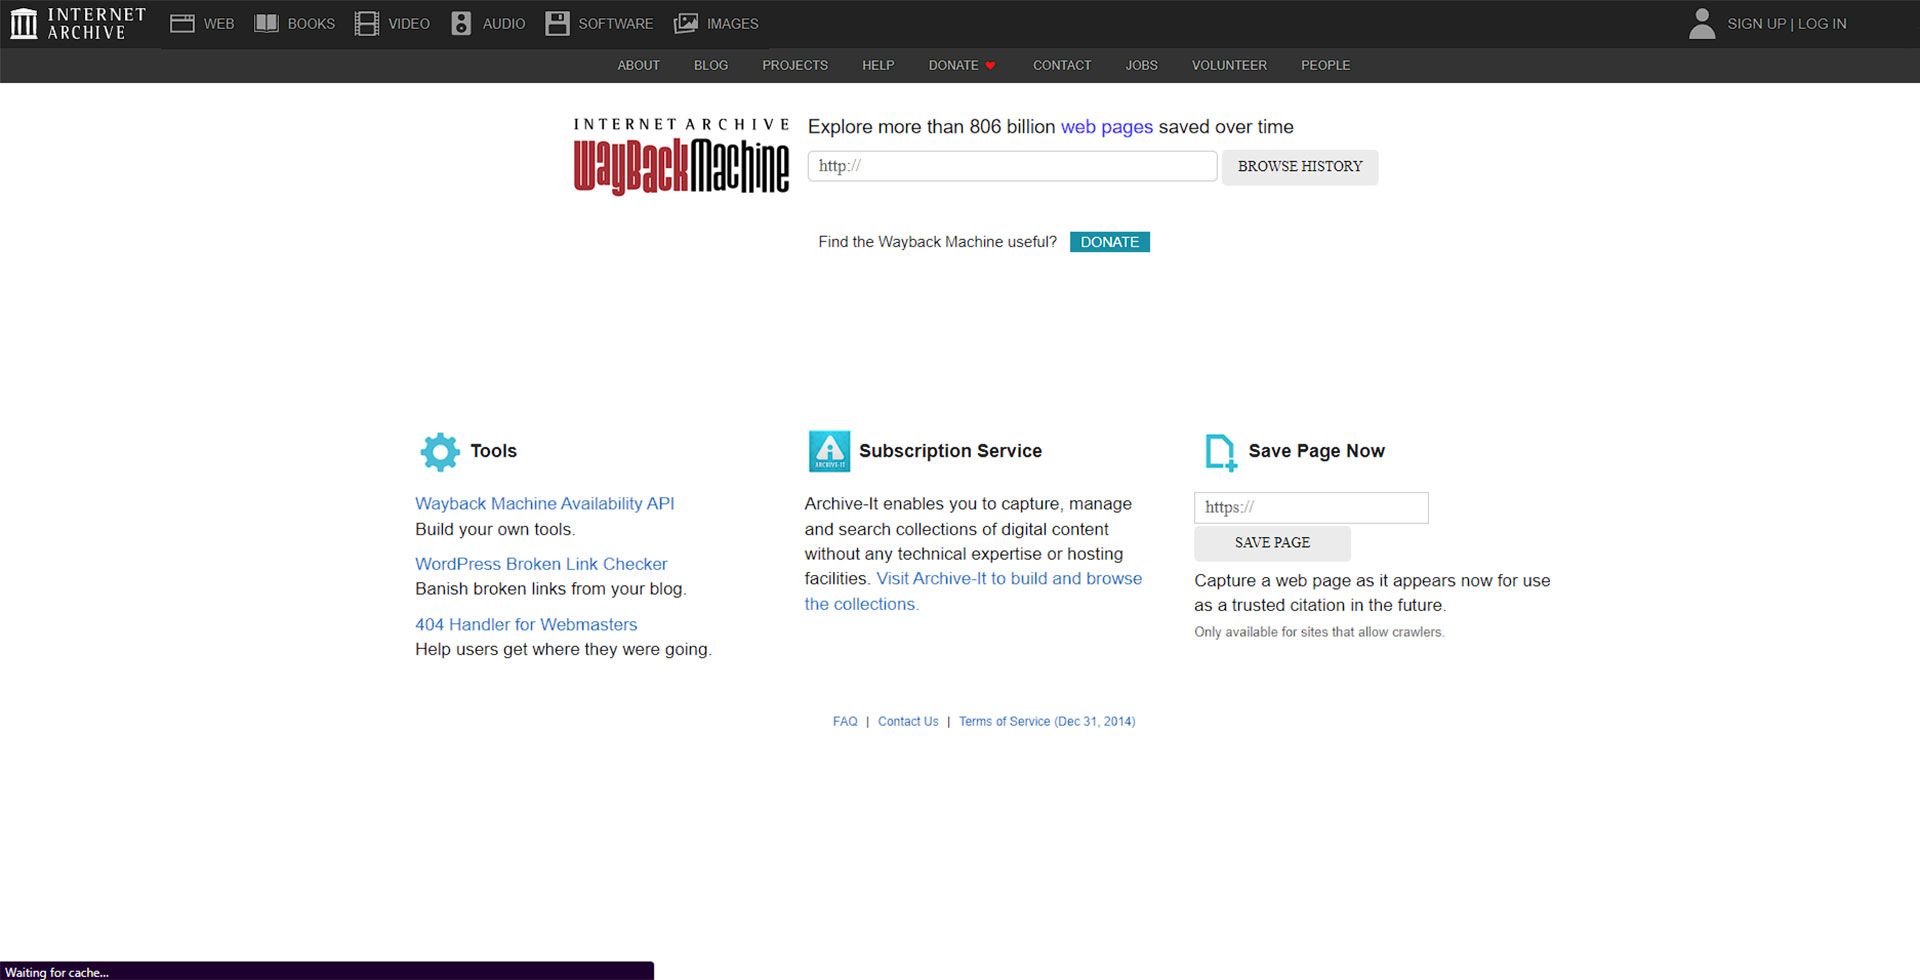Click 'Banish broken links from your blog.' text

click(551, 589)
